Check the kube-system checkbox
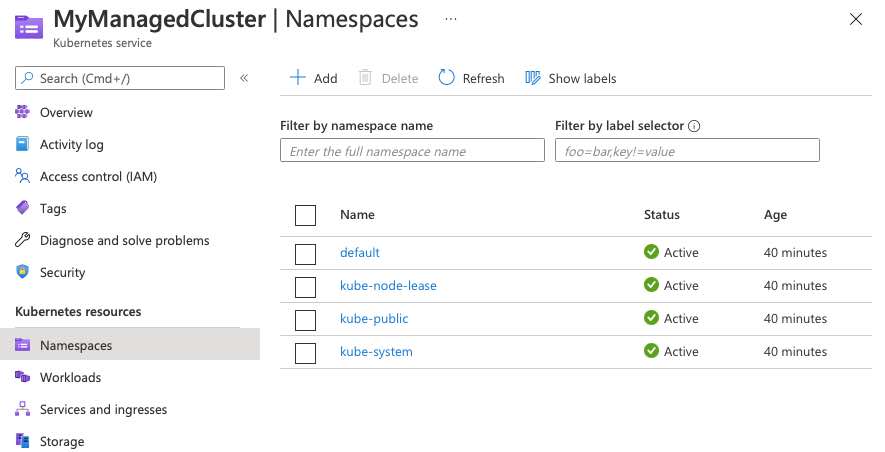Image resolution: width=885 pixels, height=452 pixels. pos(305,353)
